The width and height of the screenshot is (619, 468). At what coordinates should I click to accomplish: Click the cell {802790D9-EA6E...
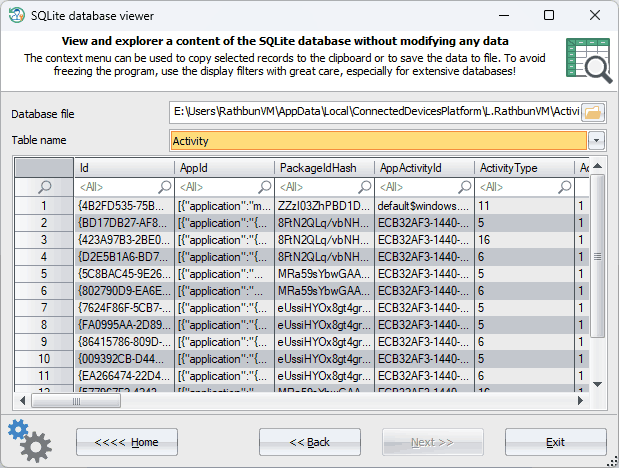[124, 291]
